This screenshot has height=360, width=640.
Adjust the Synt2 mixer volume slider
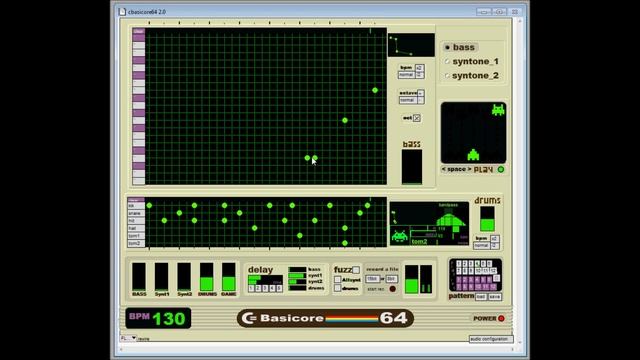point(184,277)
